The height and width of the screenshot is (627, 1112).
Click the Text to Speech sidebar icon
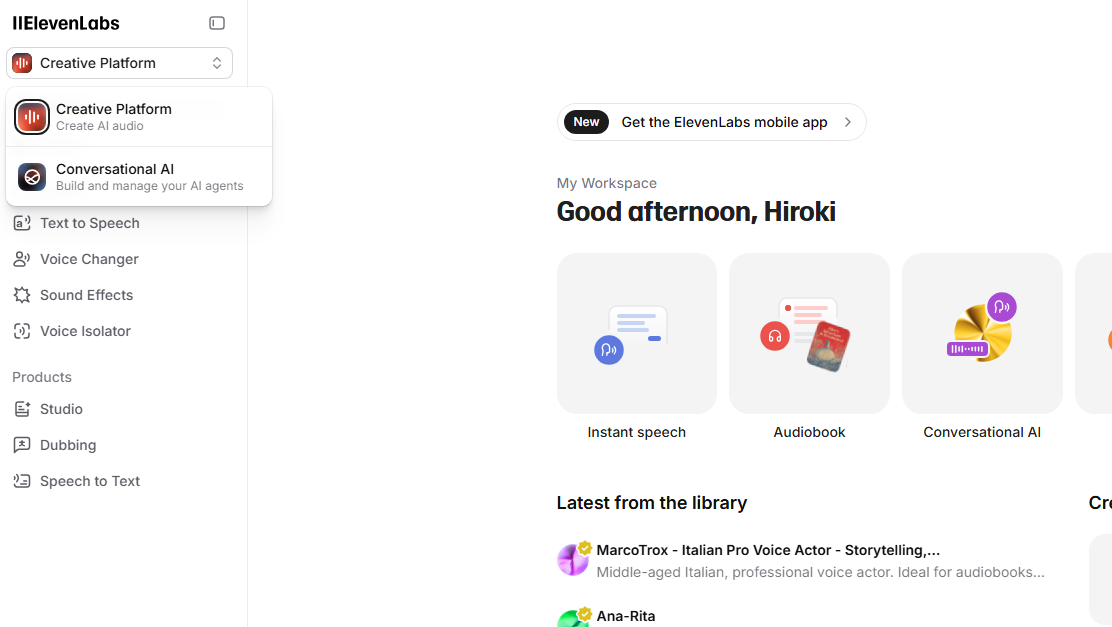tap(22, 223)
